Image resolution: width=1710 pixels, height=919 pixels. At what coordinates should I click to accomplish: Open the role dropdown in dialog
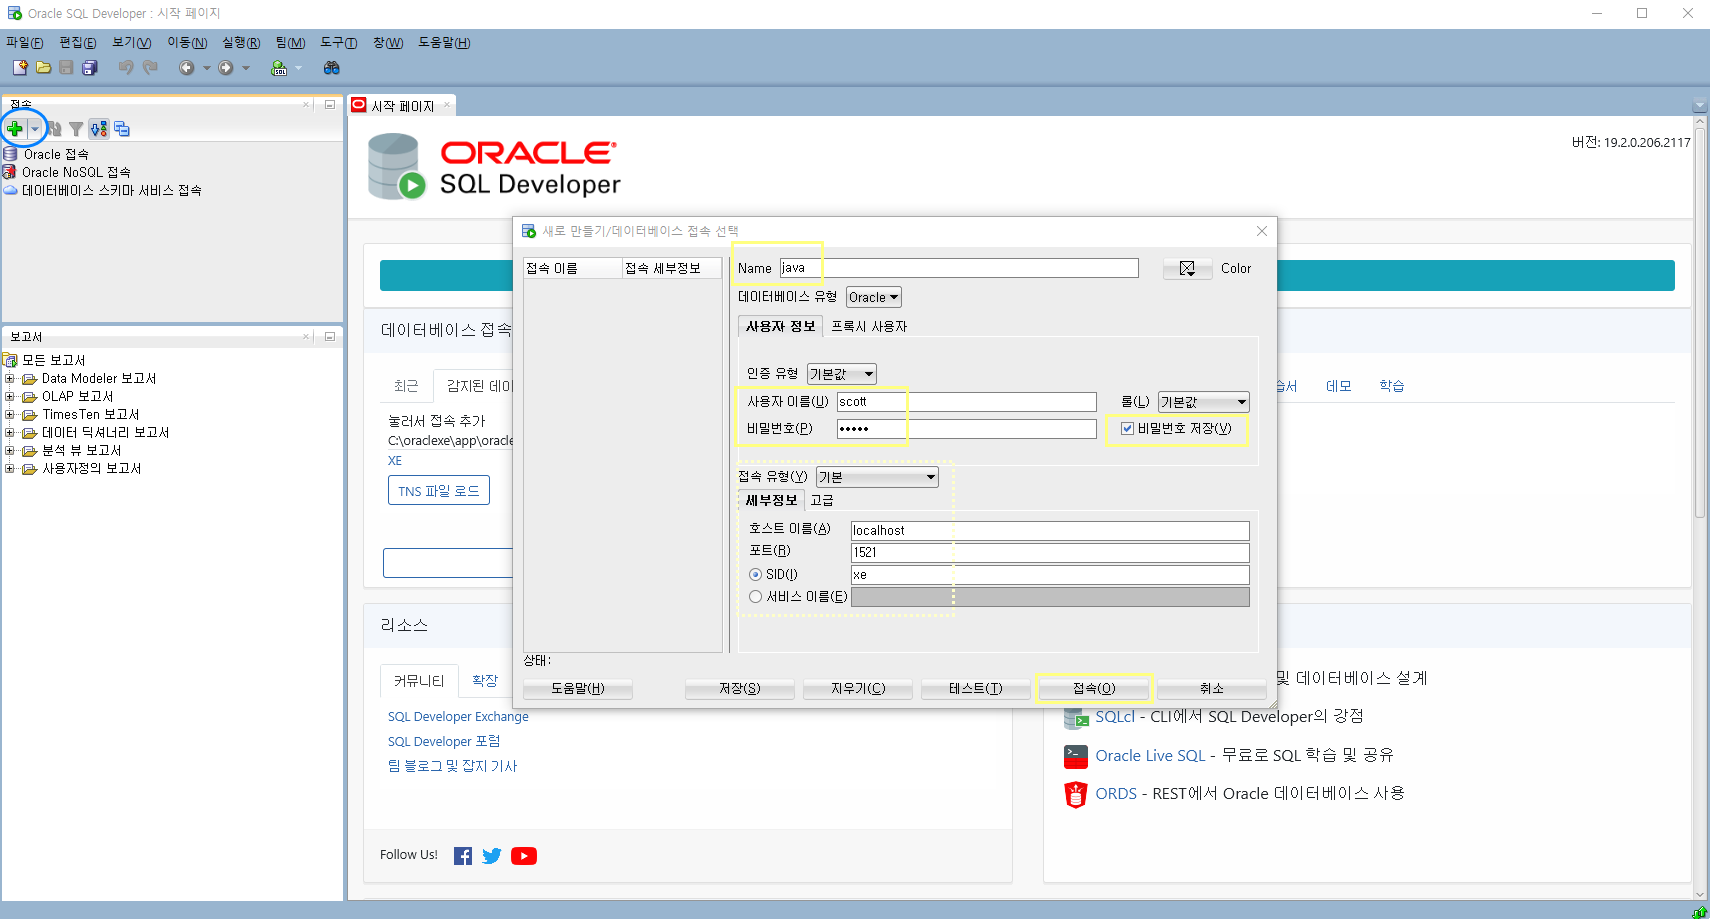[x=1204, y=402]
